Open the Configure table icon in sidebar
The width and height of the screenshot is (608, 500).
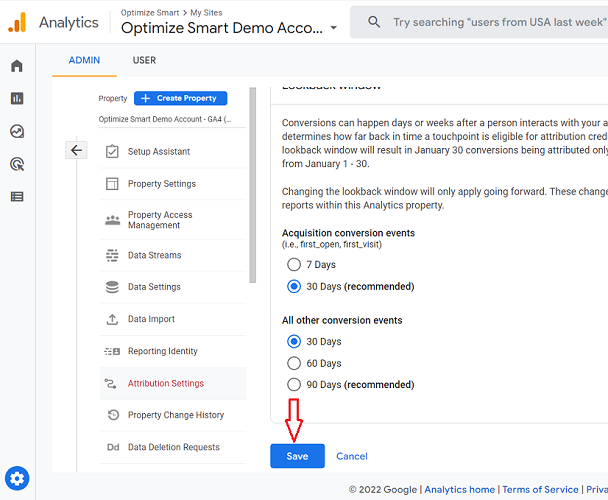17,197
